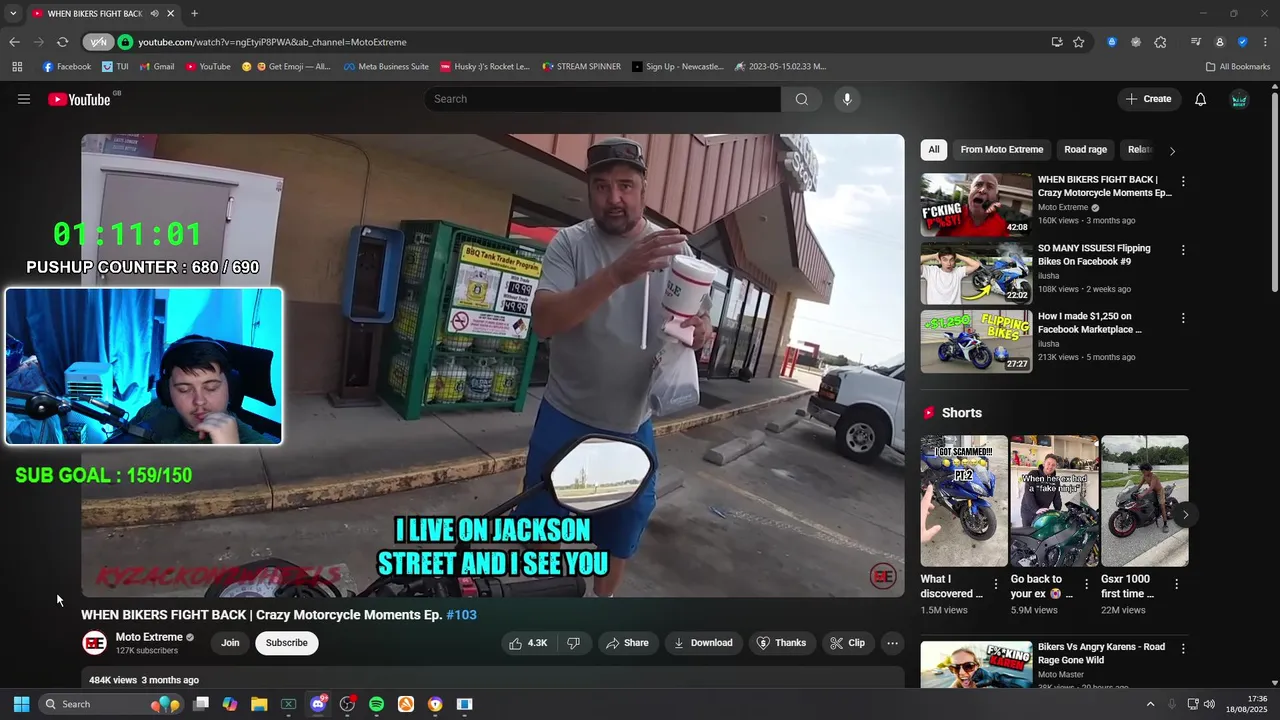Open options for 'WHEN BIKERS FIGHT BACK' sidebar video
This screenshot has height=720, width=1280.
point(1183,182)
